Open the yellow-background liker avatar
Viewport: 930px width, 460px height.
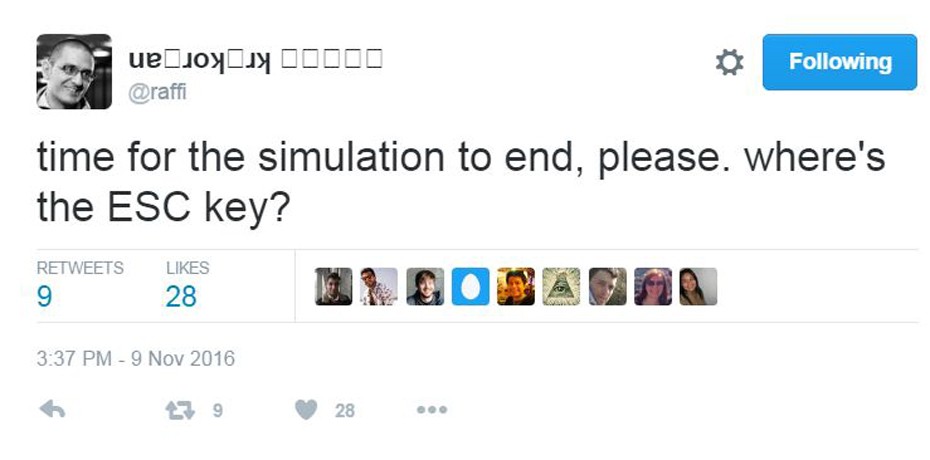[516, 286]
